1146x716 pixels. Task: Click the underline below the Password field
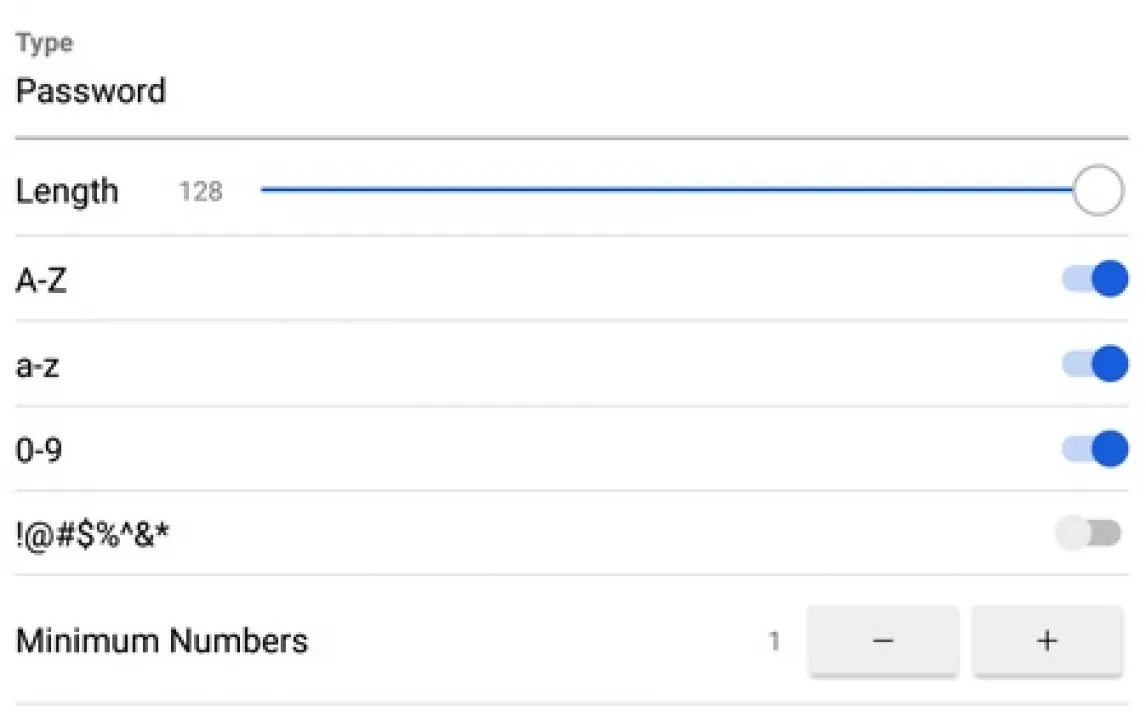point(572,137)
